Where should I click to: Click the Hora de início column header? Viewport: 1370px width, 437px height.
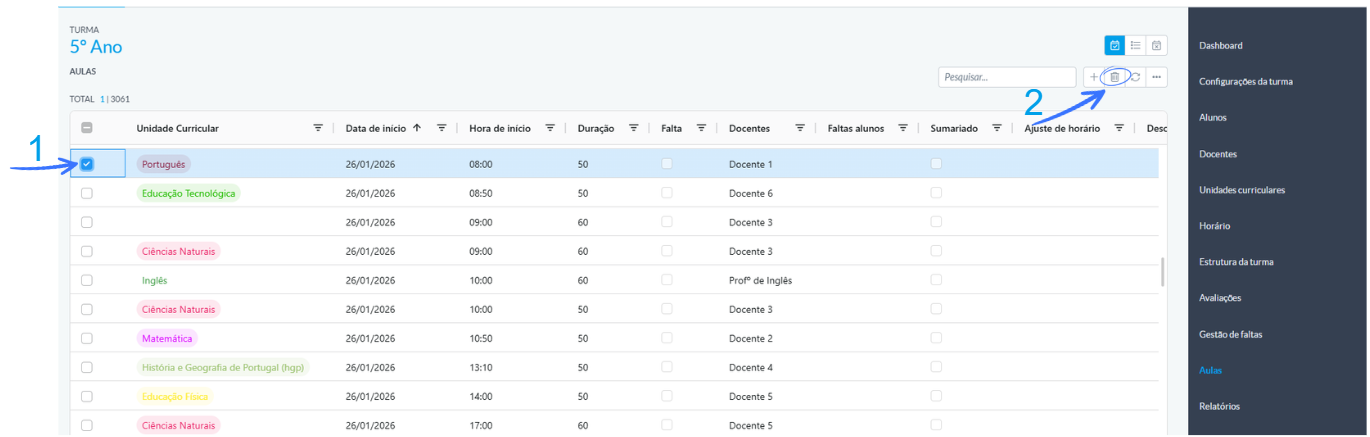(499, 128)
